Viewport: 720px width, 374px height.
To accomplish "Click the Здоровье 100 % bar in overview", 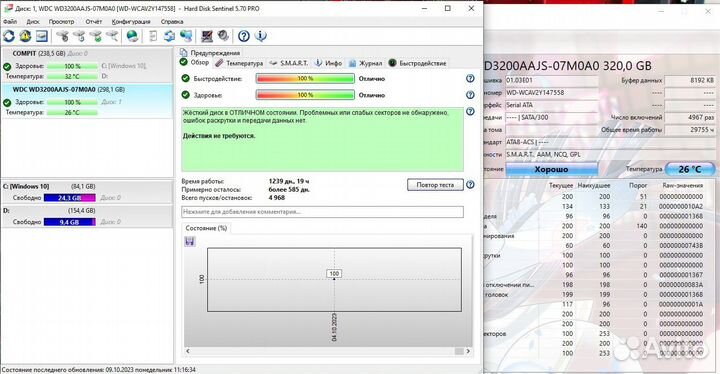I will point(305,95).
